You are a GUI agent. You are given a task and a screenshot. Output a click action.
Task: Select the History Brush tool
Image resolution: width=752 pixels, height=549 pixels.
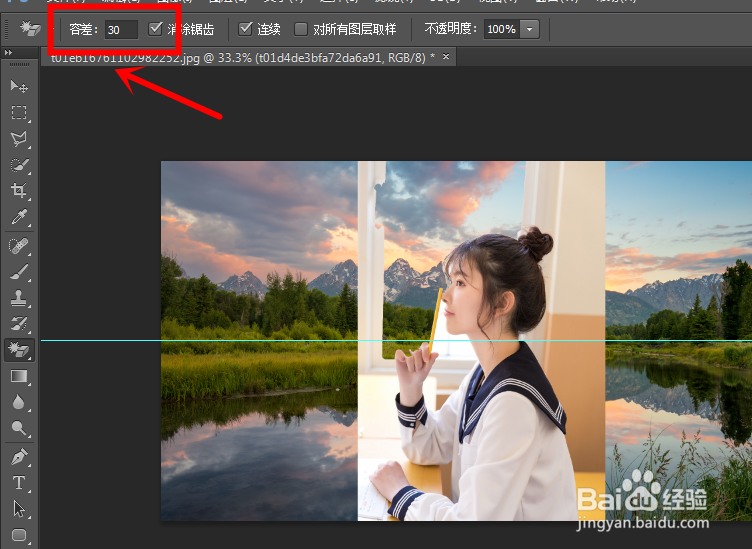point(19,324)
